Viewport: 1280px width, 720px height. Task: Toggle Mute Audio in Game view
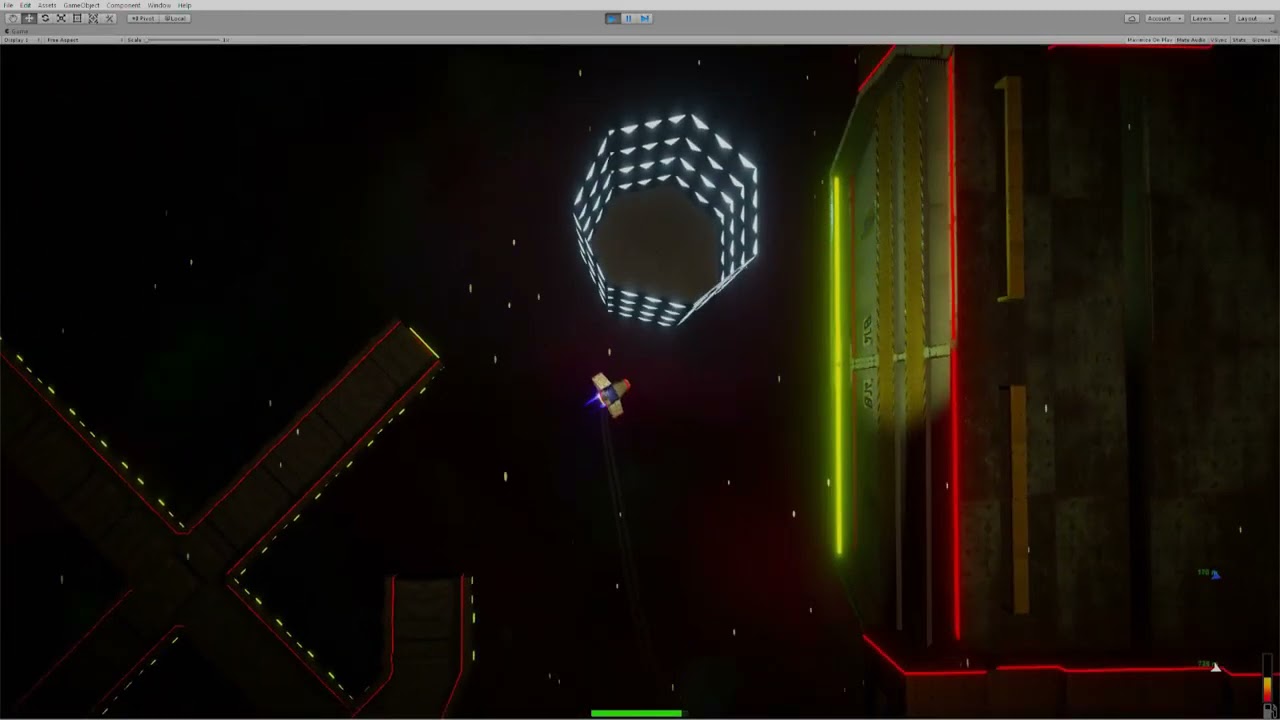coord(1190,40)
